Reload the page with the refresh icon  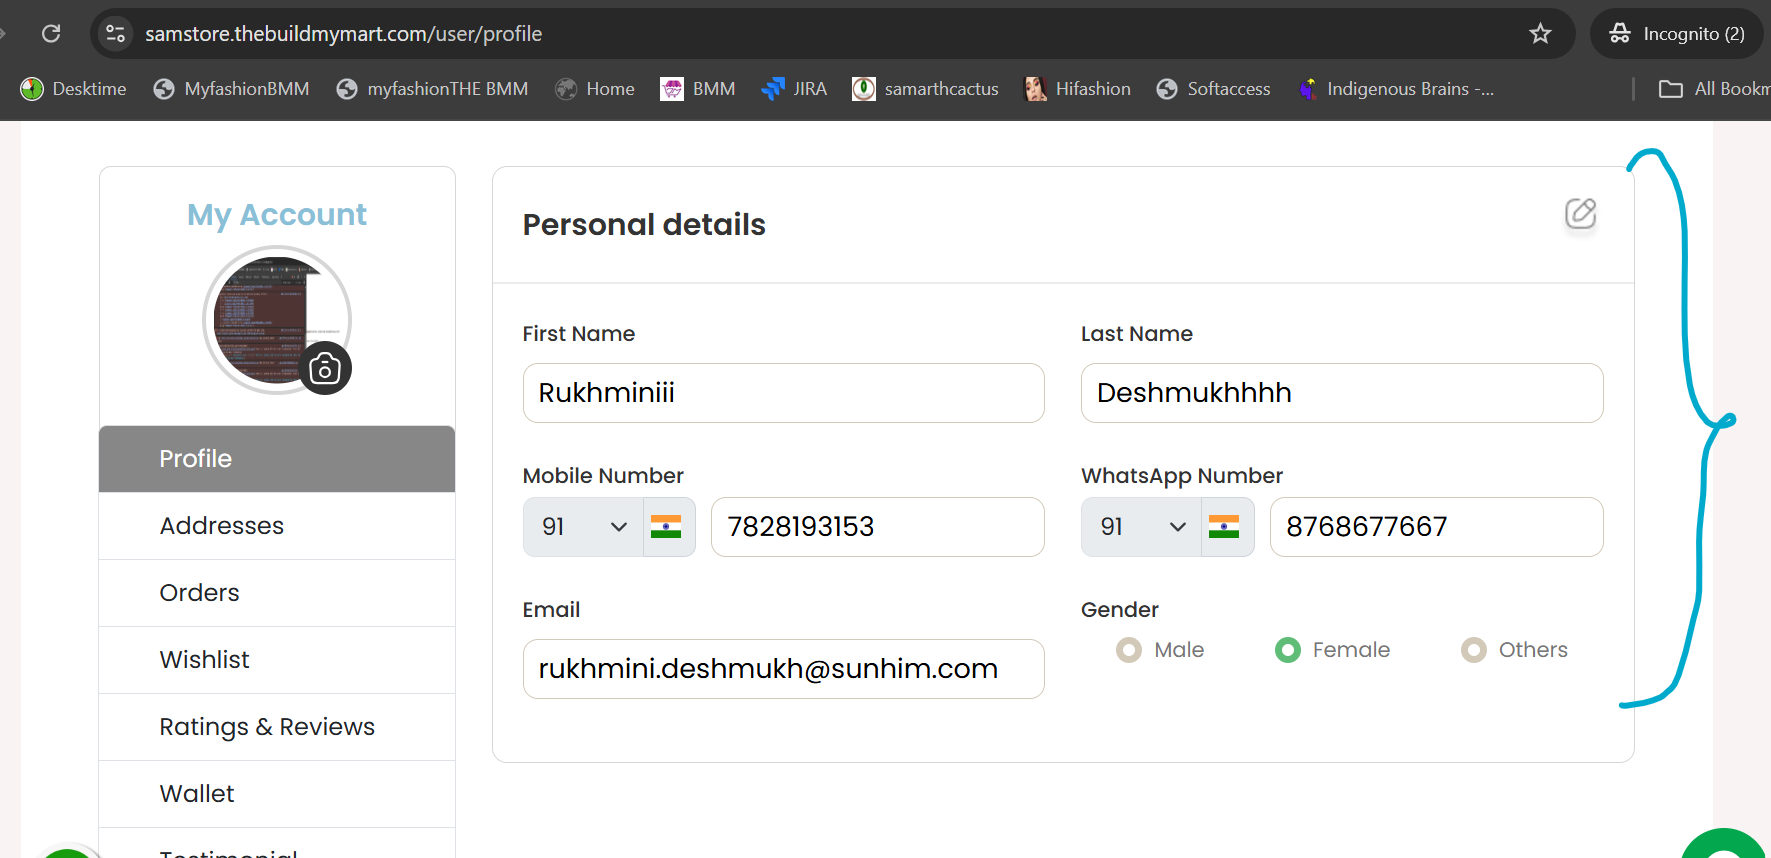(x=51, y=34)
